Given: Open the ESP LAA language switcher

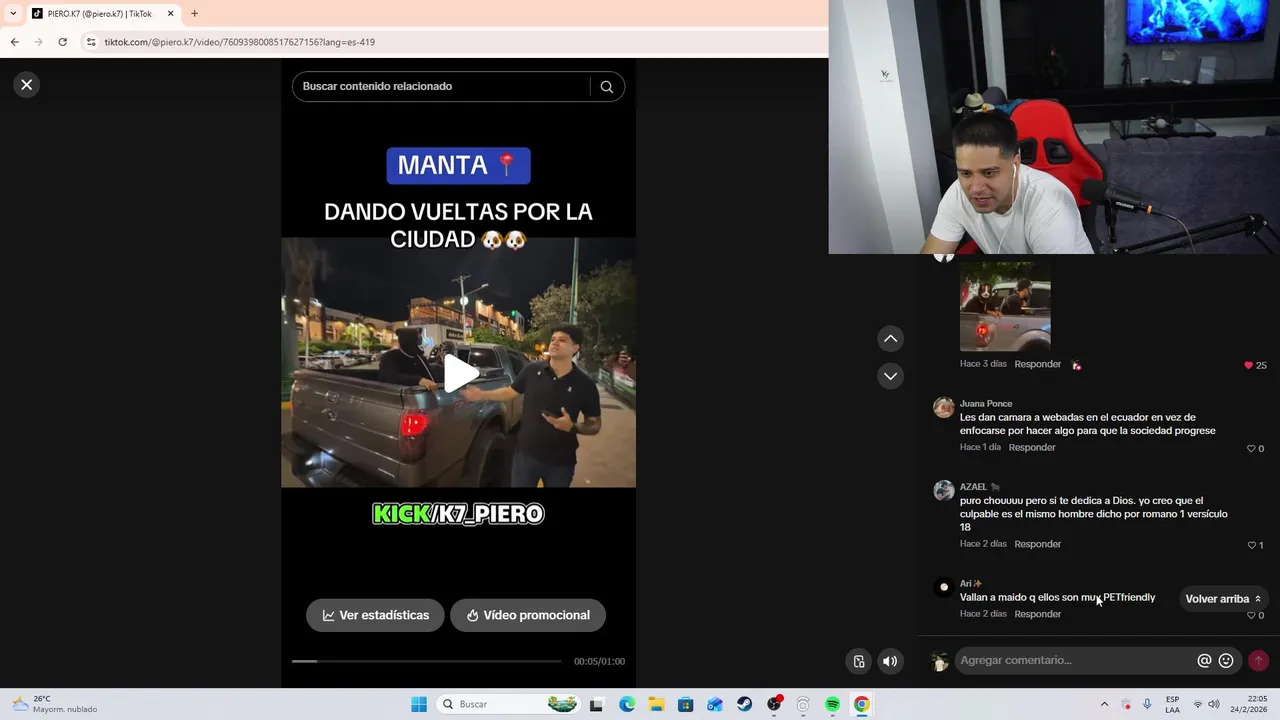Looking at the screenshot, I should 1173,704.
